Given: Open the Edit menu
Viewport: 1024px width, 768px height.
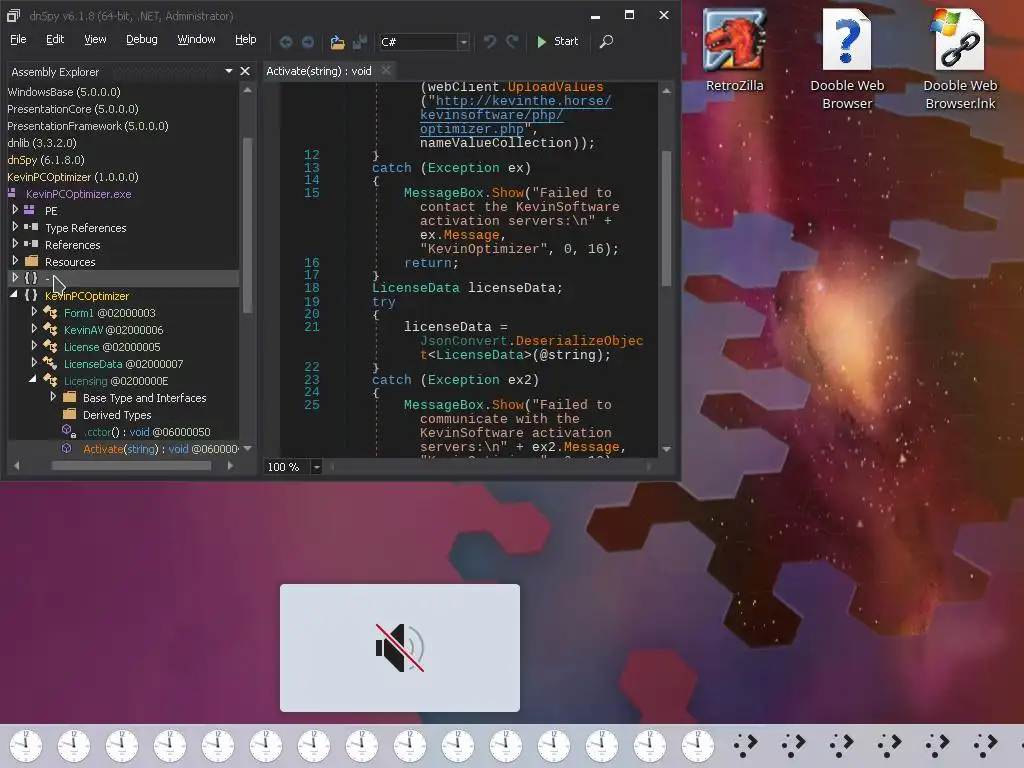Looking at the screenshot, I should tap(55, 39).
